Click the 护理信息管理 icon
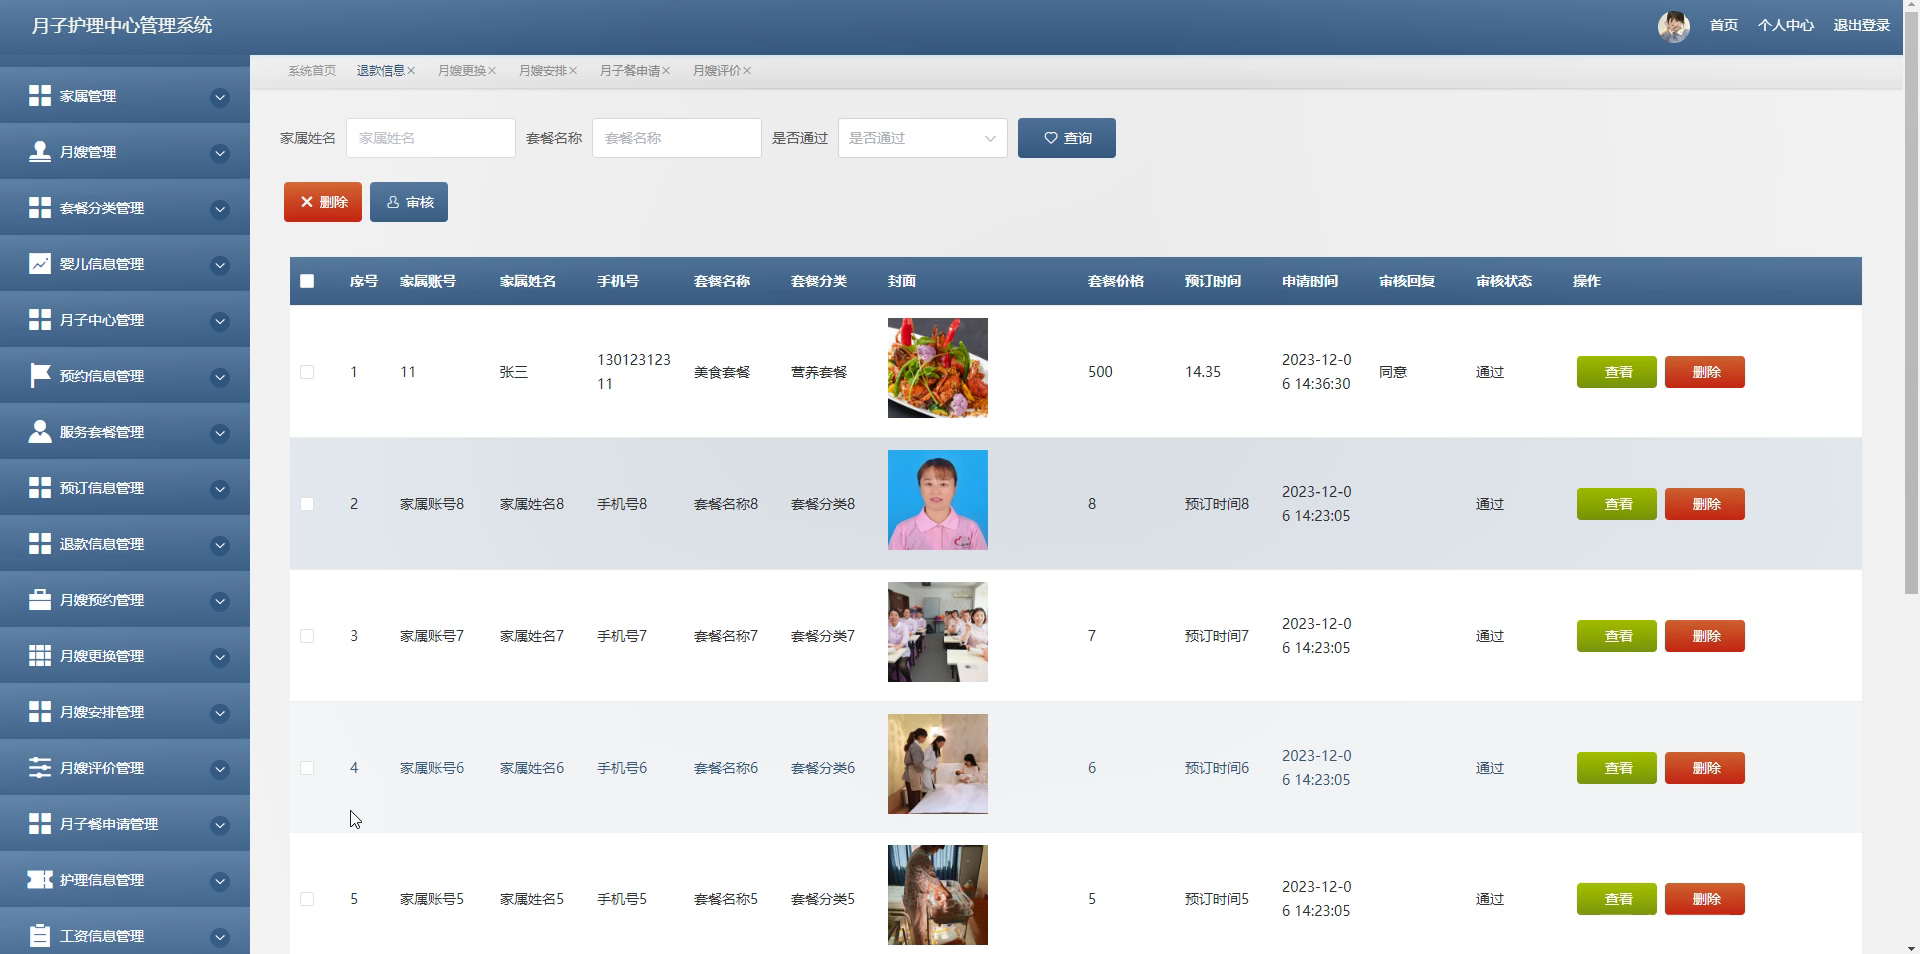The height and width of the screenshot is (954, 1920). [x=40, y=880]
